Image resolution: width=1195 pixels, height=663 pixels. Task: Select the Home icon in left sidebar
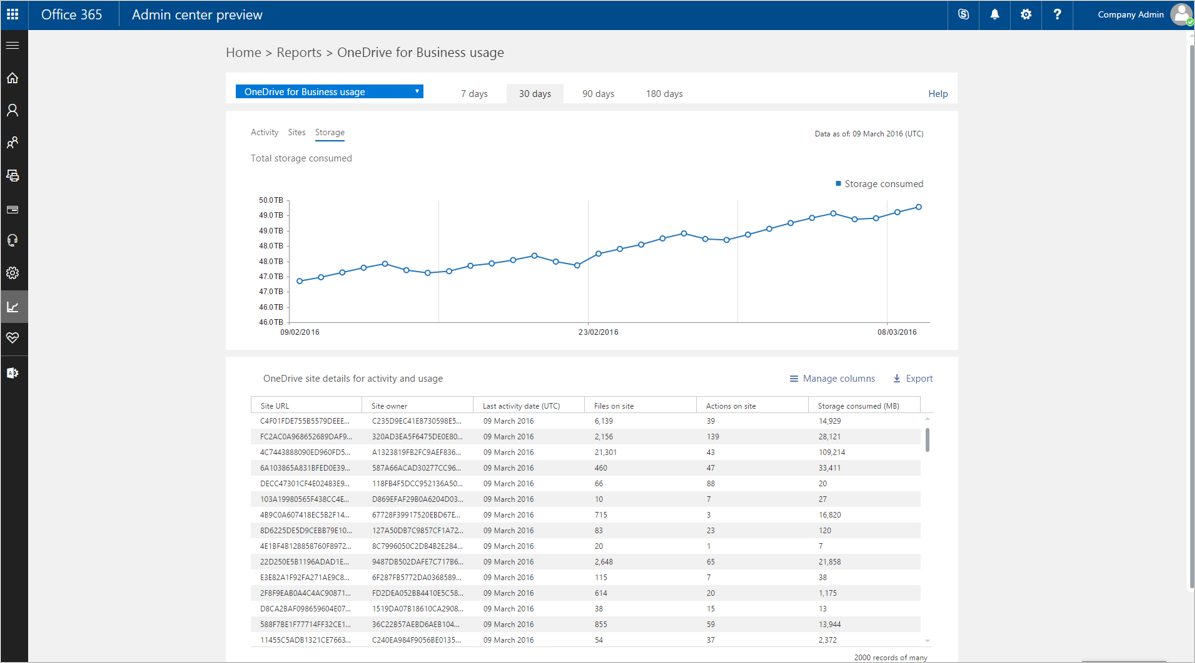[x=13, y=78]
